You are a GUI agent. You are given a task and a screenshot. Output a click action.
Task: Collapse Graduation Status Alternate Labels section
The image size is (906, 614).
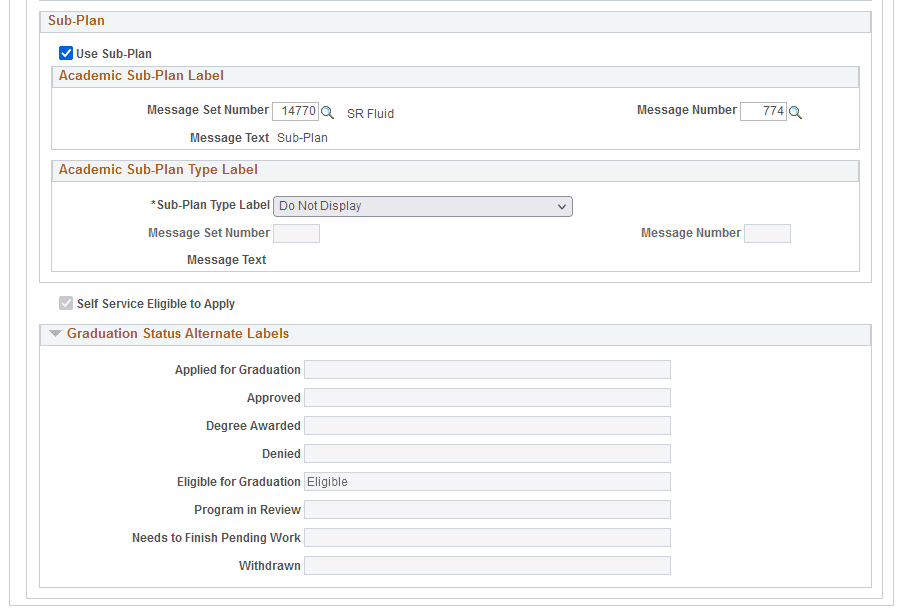coord(55,333)
